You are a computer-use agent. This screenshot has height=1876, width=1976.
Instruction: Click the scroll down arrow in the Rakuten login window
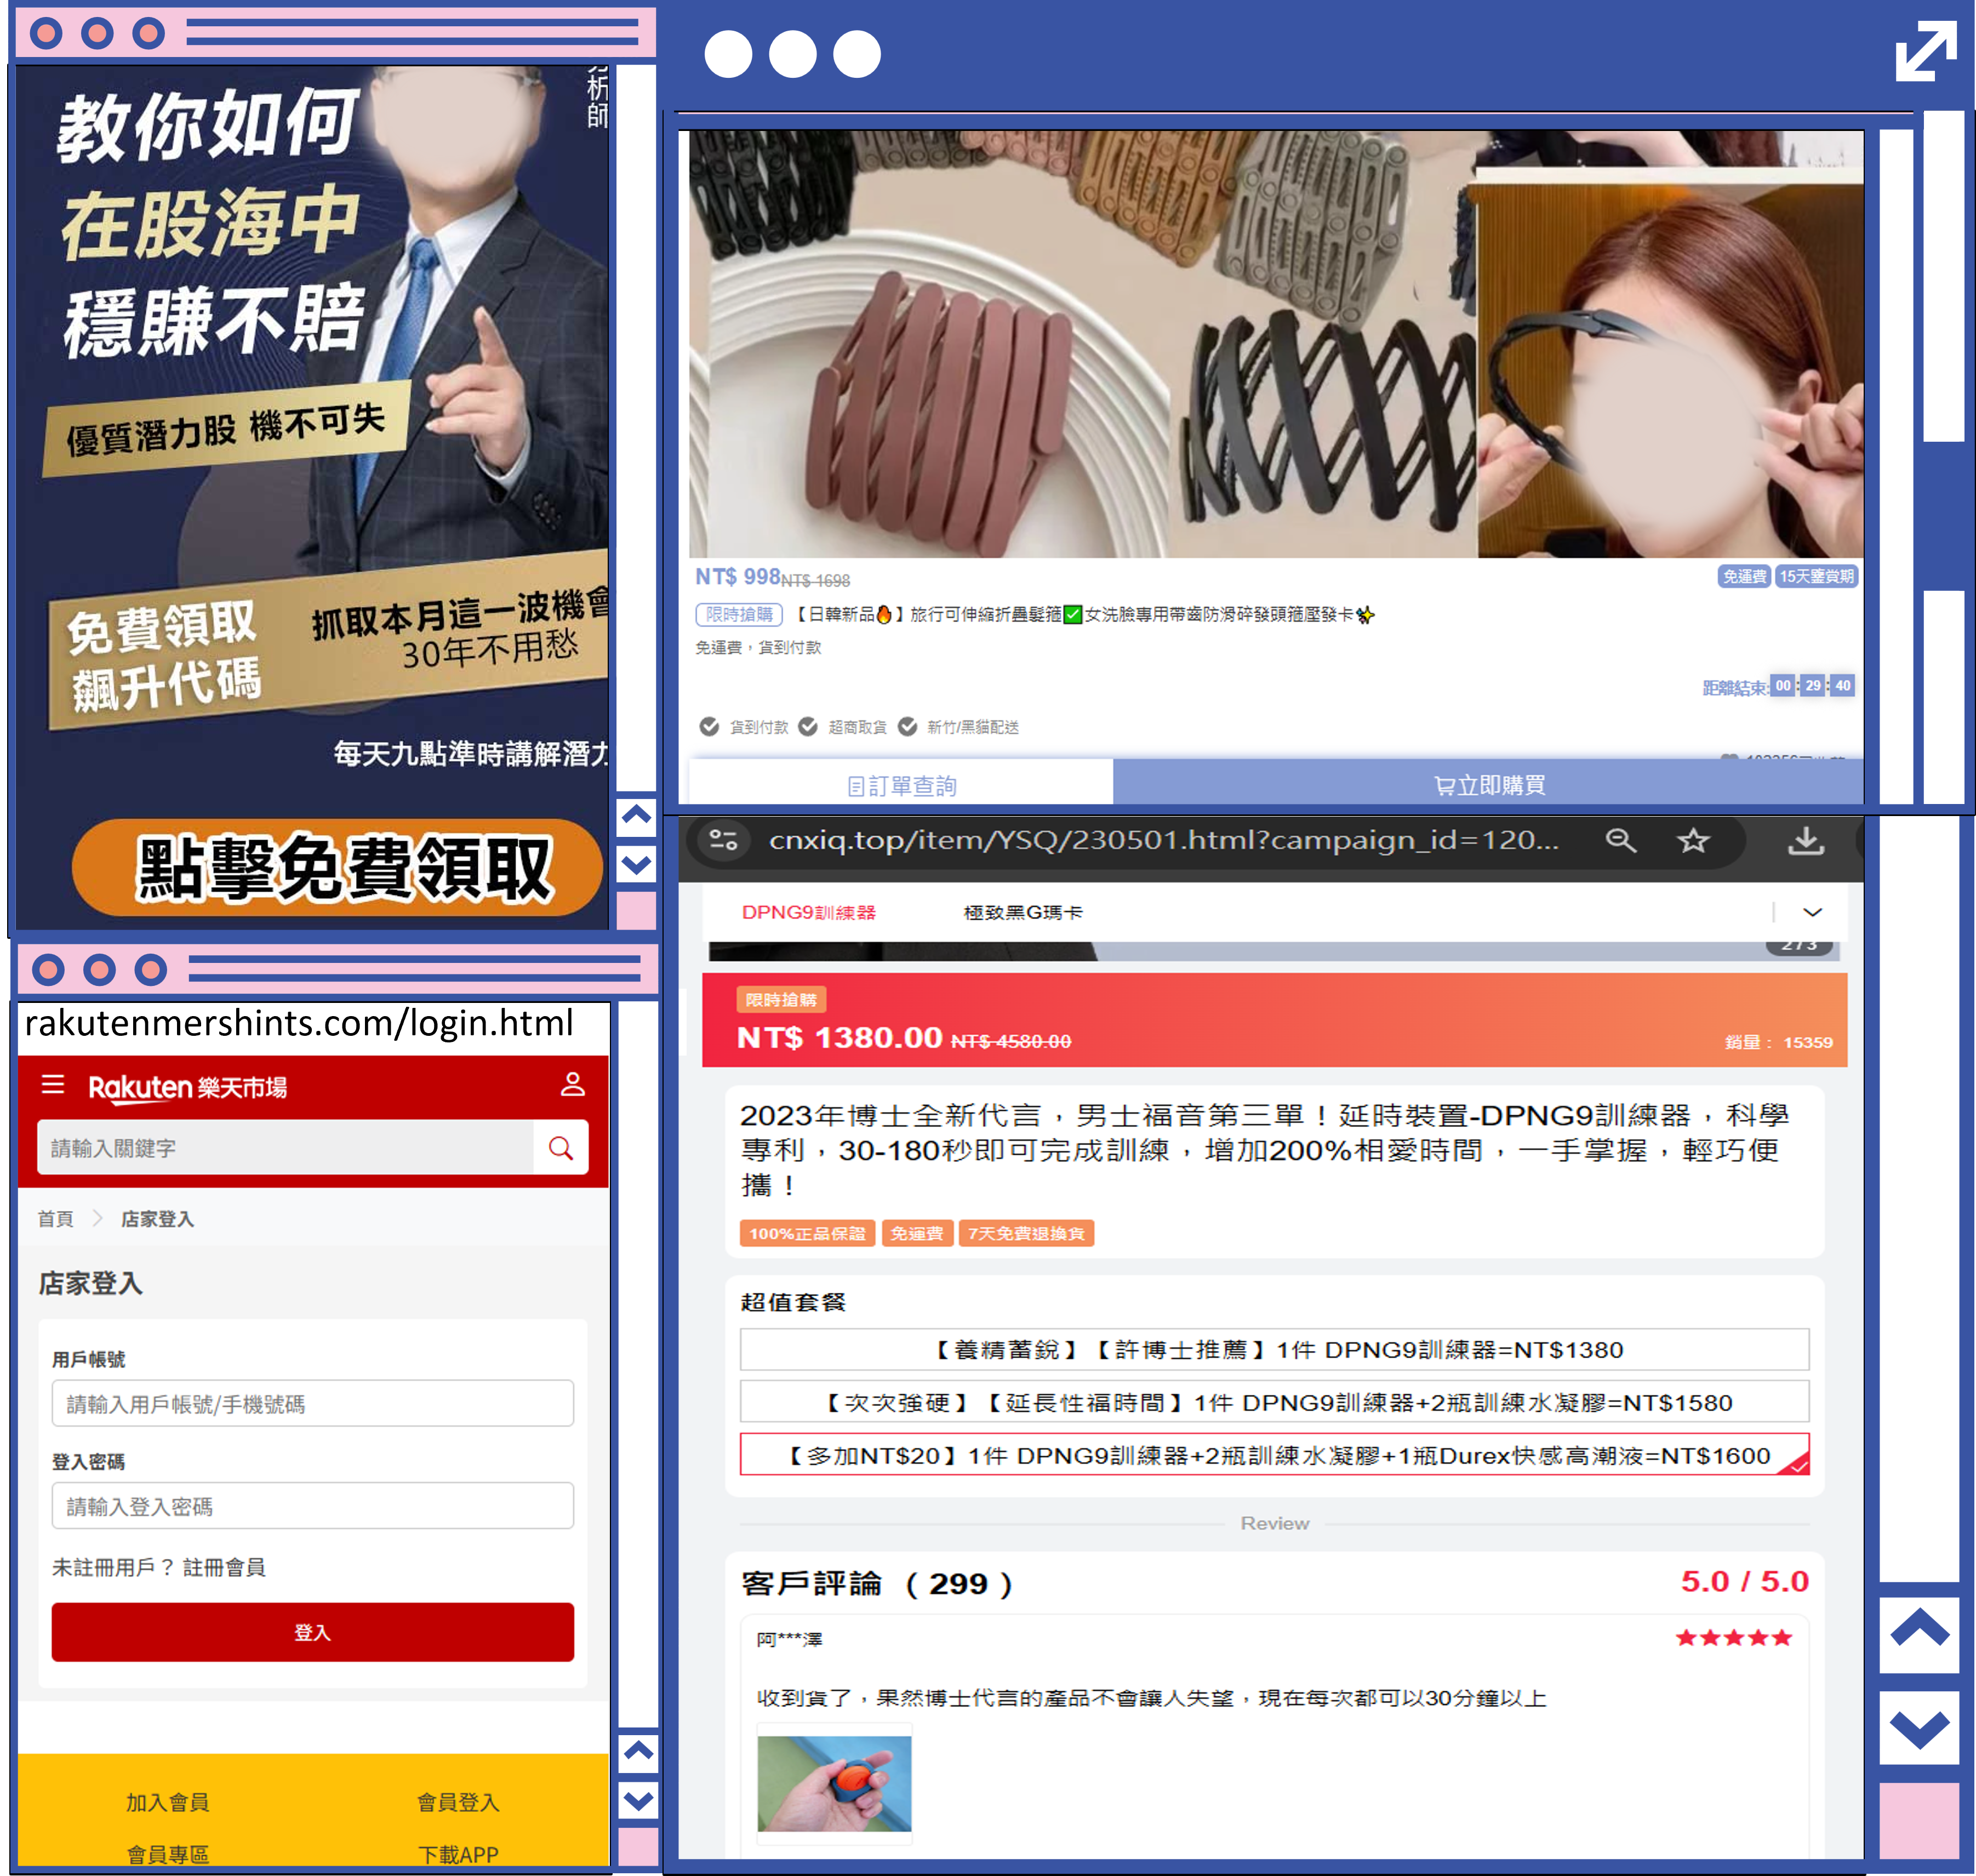pyautogui.click(x=638, y=1801)
